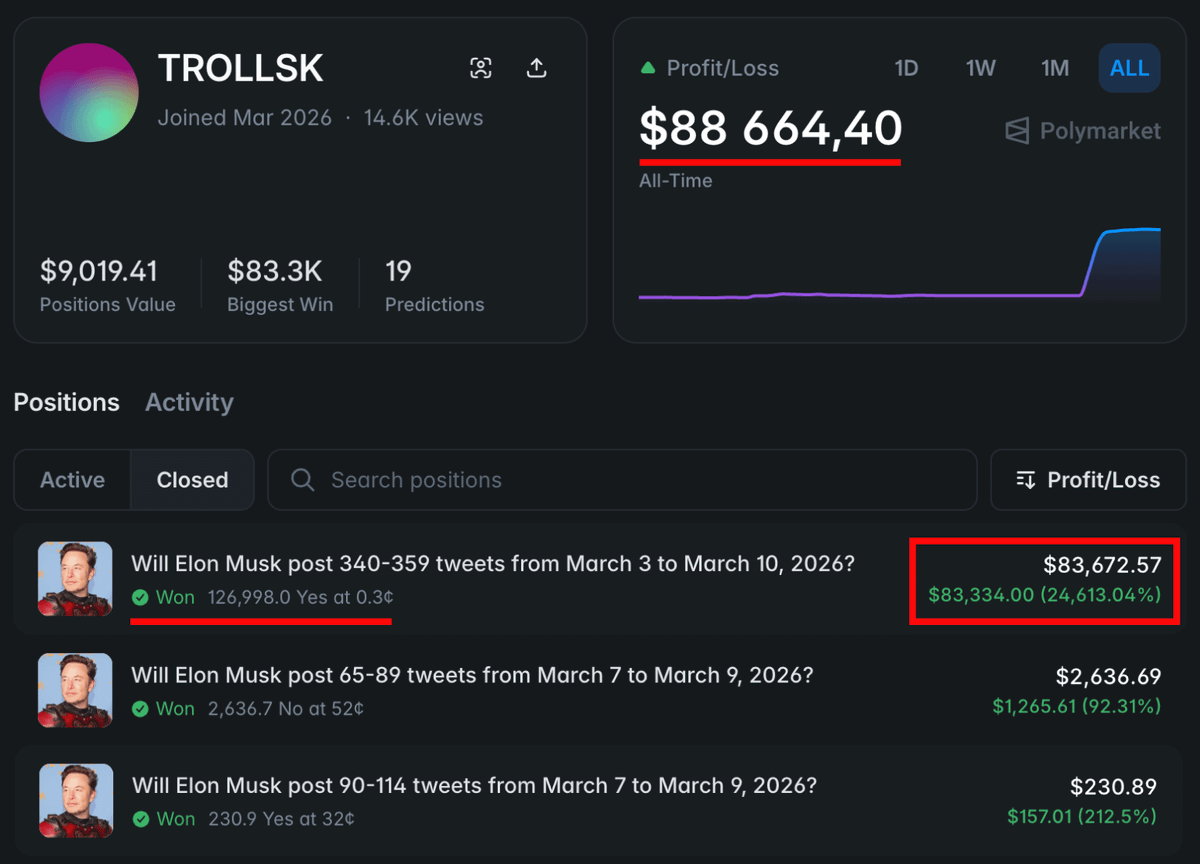Screen dimensions: 1200x864
Task: Click Elon Musk thumbnail for 90-114 tweets
Action: (75, 801)
